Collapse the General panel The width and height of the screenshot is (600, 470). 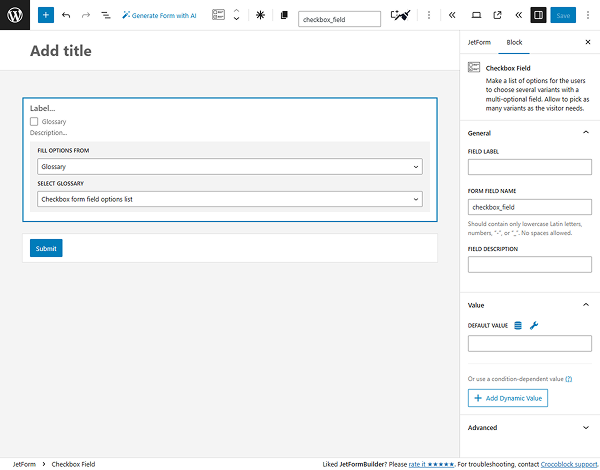click(x=530, y=133)
